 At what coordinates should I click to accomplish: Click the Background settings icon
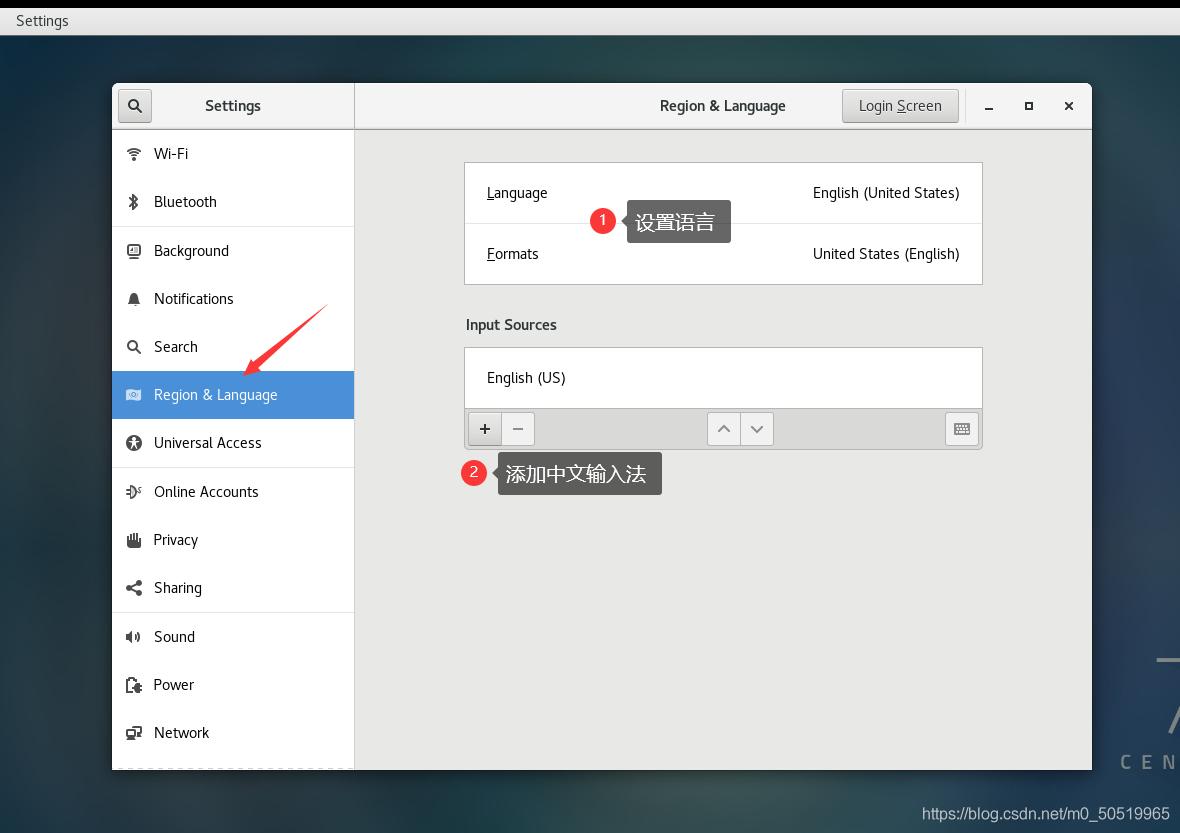134,250
